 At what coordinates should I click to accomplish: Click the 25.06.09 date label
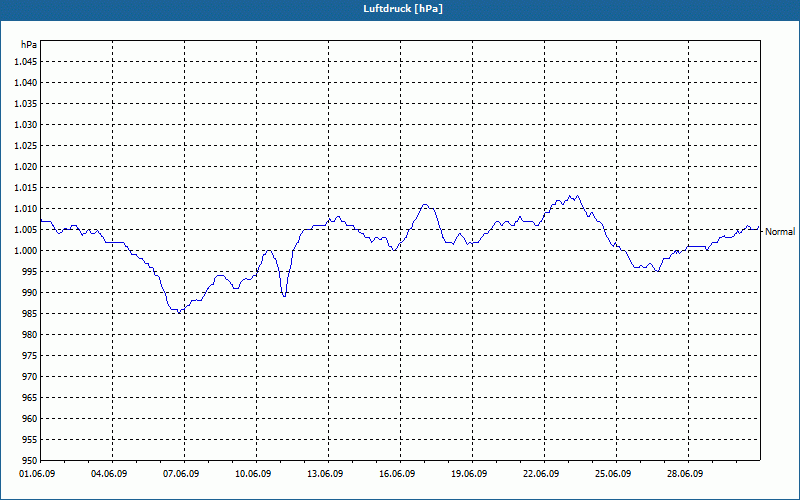tap(613, 474)
